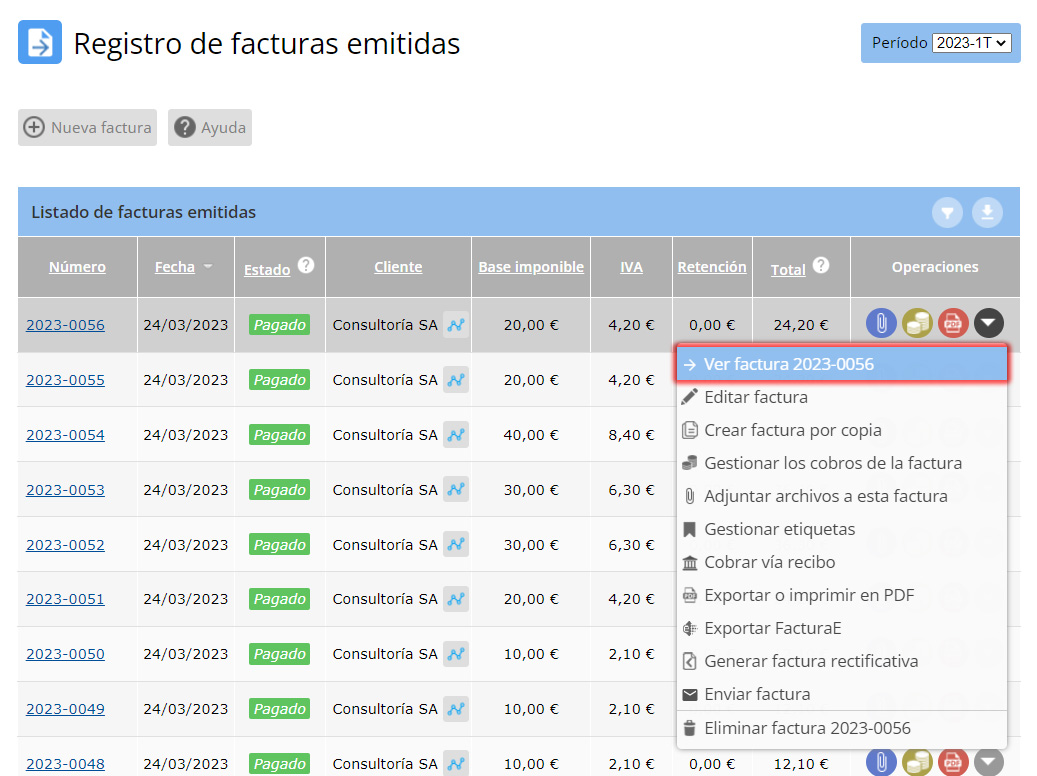Open invoice number link 2023-0053
The image size is (1037, 776).
click(x=65, y=490)
